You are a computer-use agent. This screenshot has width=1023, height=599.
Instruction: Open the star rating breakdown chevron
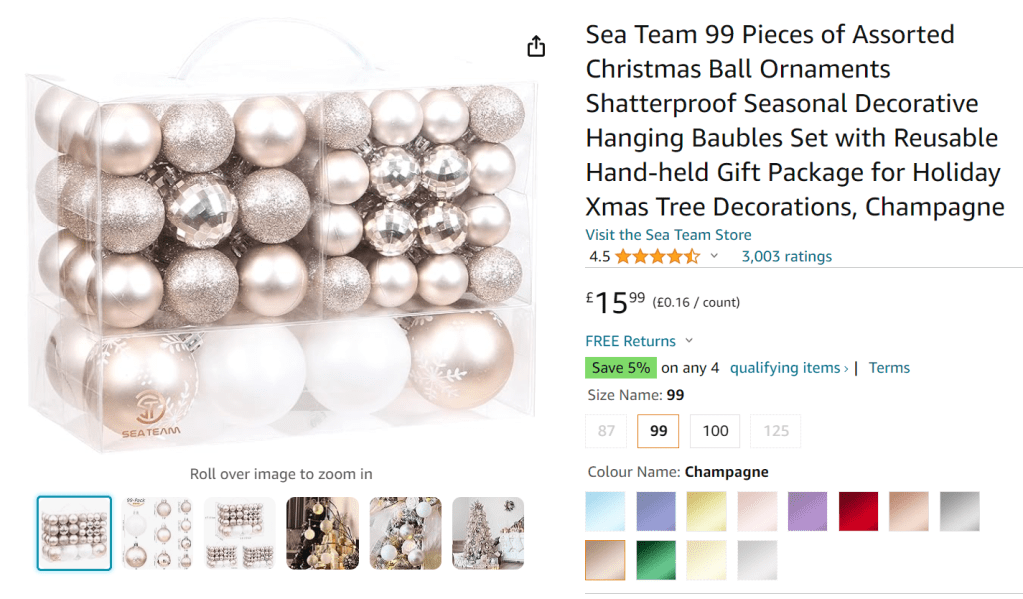(x=714, y=257)
